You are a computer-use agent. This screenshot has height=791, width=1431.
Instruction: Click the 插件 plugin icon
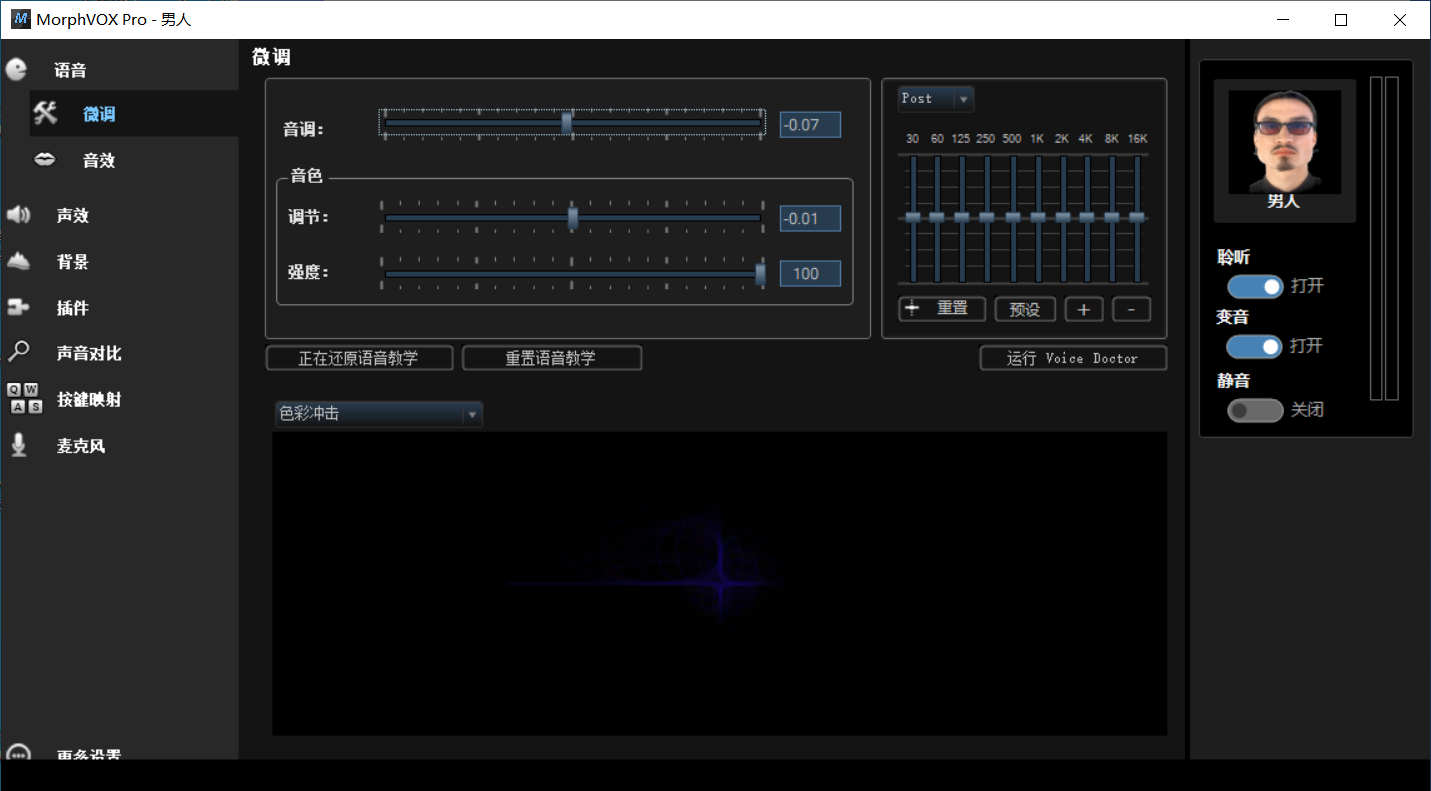18,308
